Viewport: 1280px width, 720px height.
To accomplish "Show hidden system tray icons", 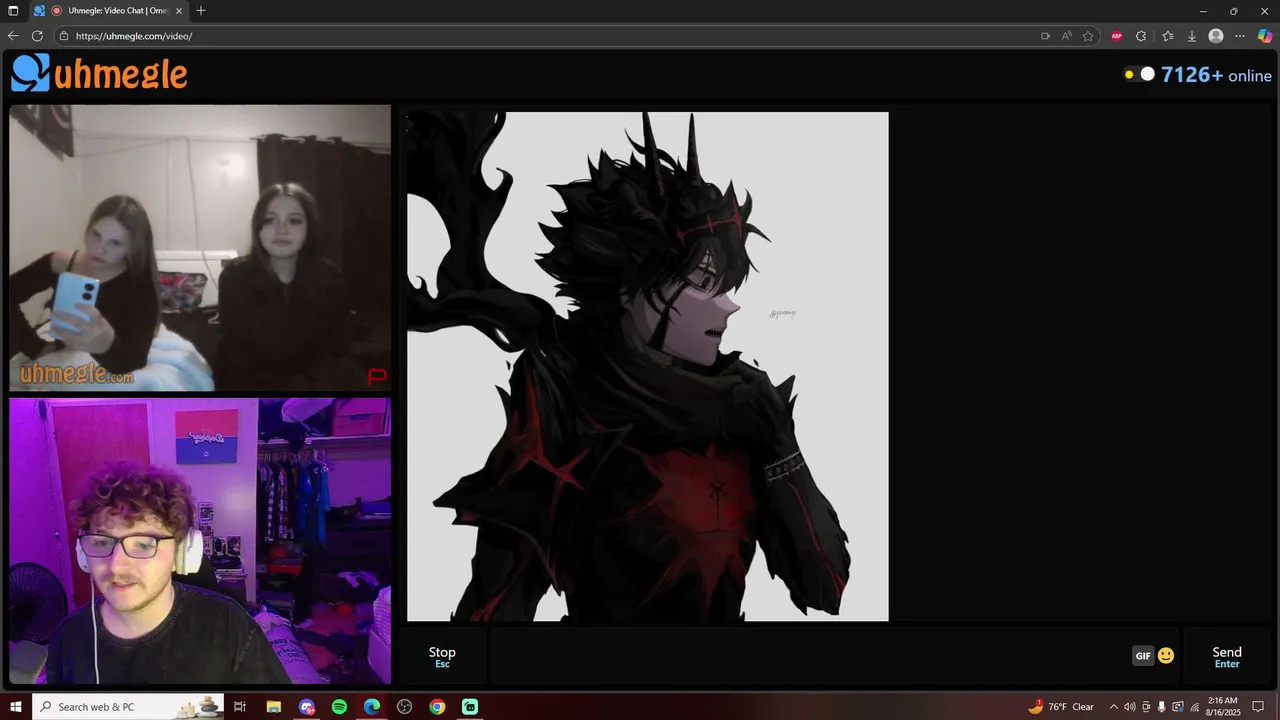I will click(x=1113, y=707).
